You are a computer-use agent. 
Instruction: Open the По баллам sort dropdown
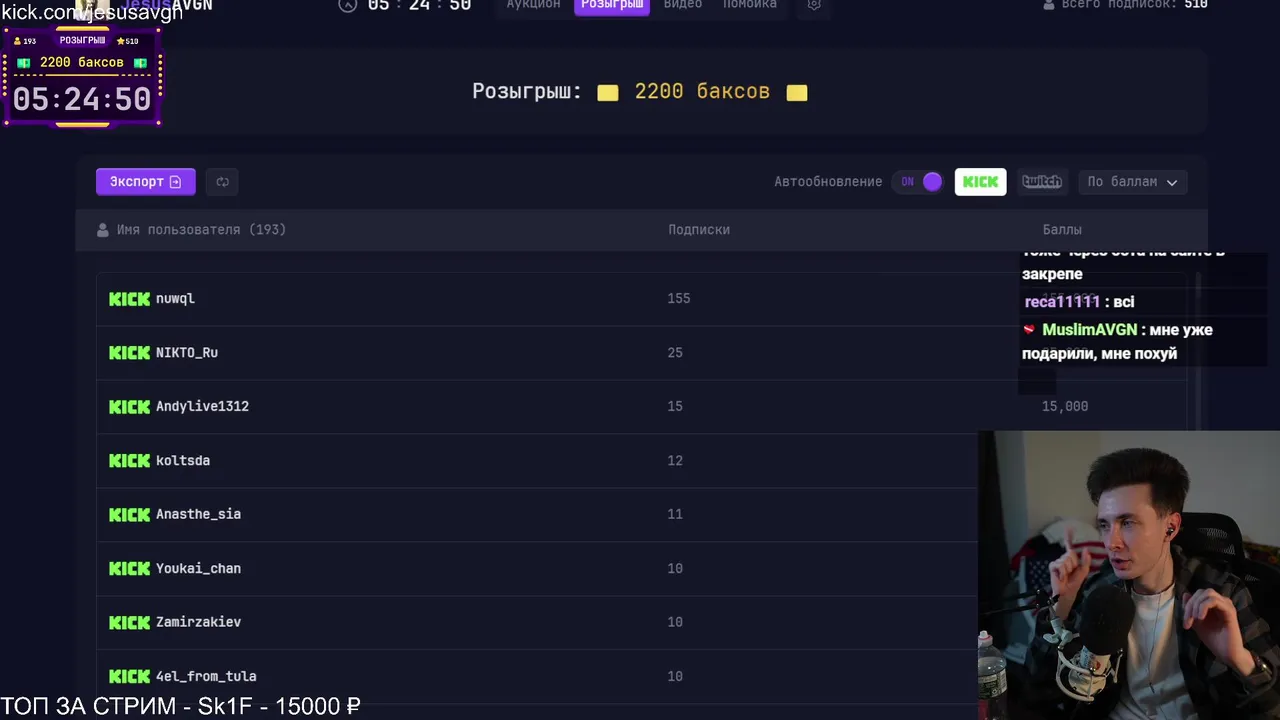click(1132, 181)
